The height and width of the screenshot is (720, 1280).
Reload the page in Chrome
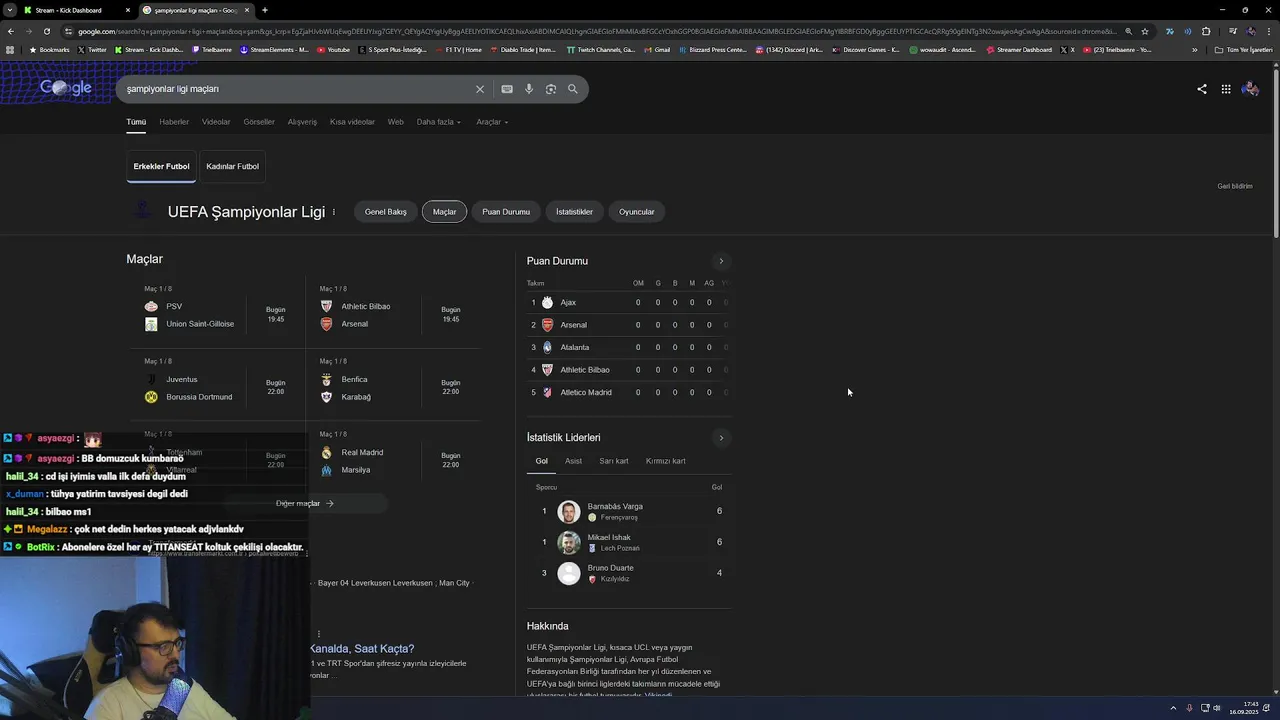[47, 31]
